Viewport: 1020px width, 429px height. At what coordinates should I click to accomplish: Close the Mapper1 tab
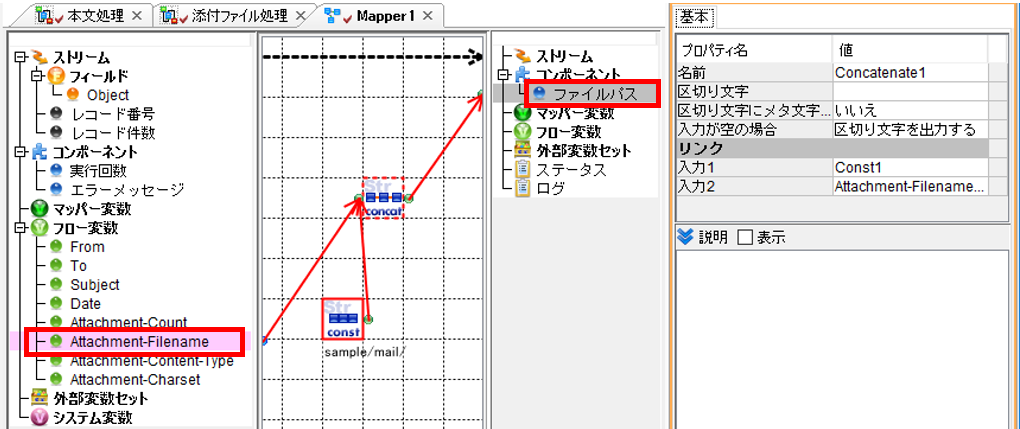(427, 16)
